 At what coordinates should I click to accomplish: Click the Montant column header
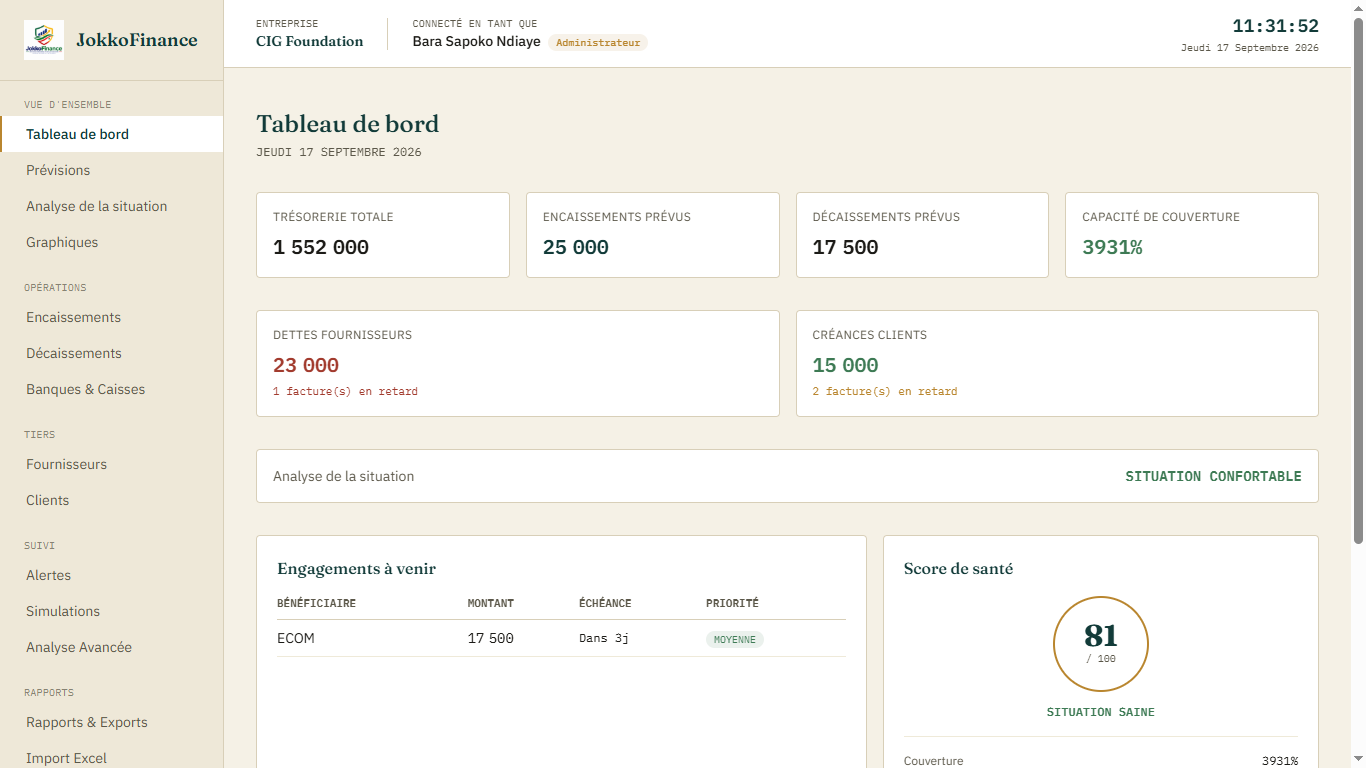pos(491,603)
